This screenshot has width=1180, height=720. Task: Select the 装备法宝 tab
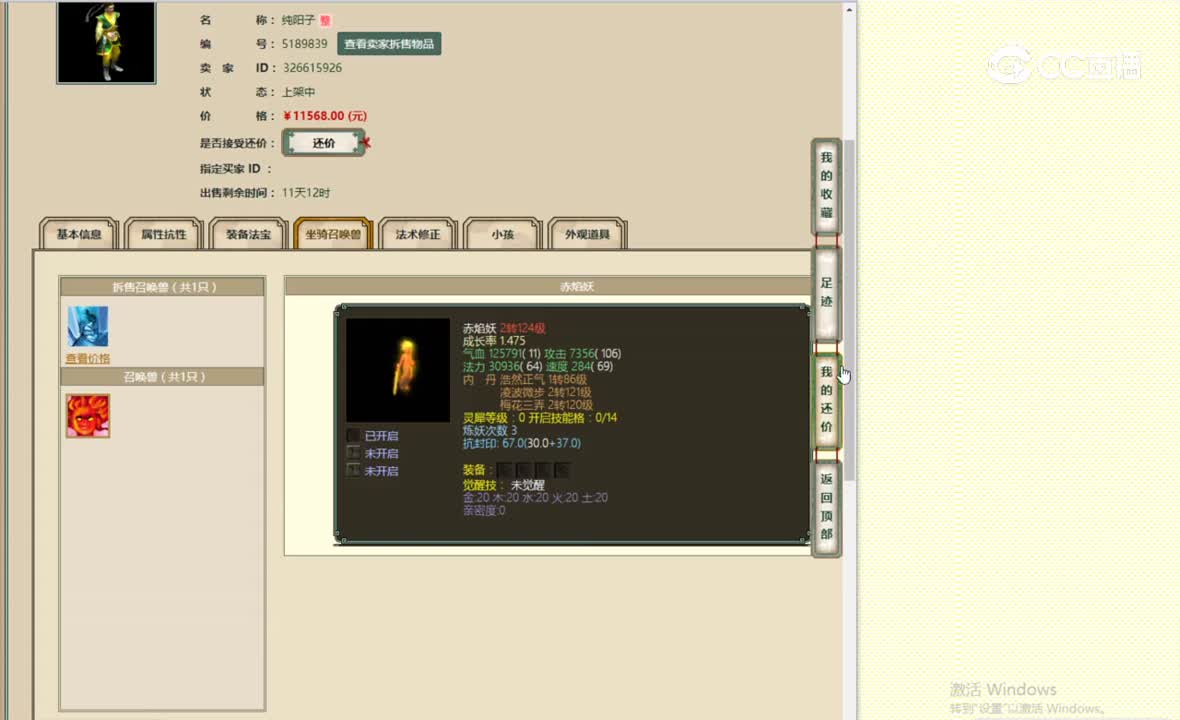point(248,234)
